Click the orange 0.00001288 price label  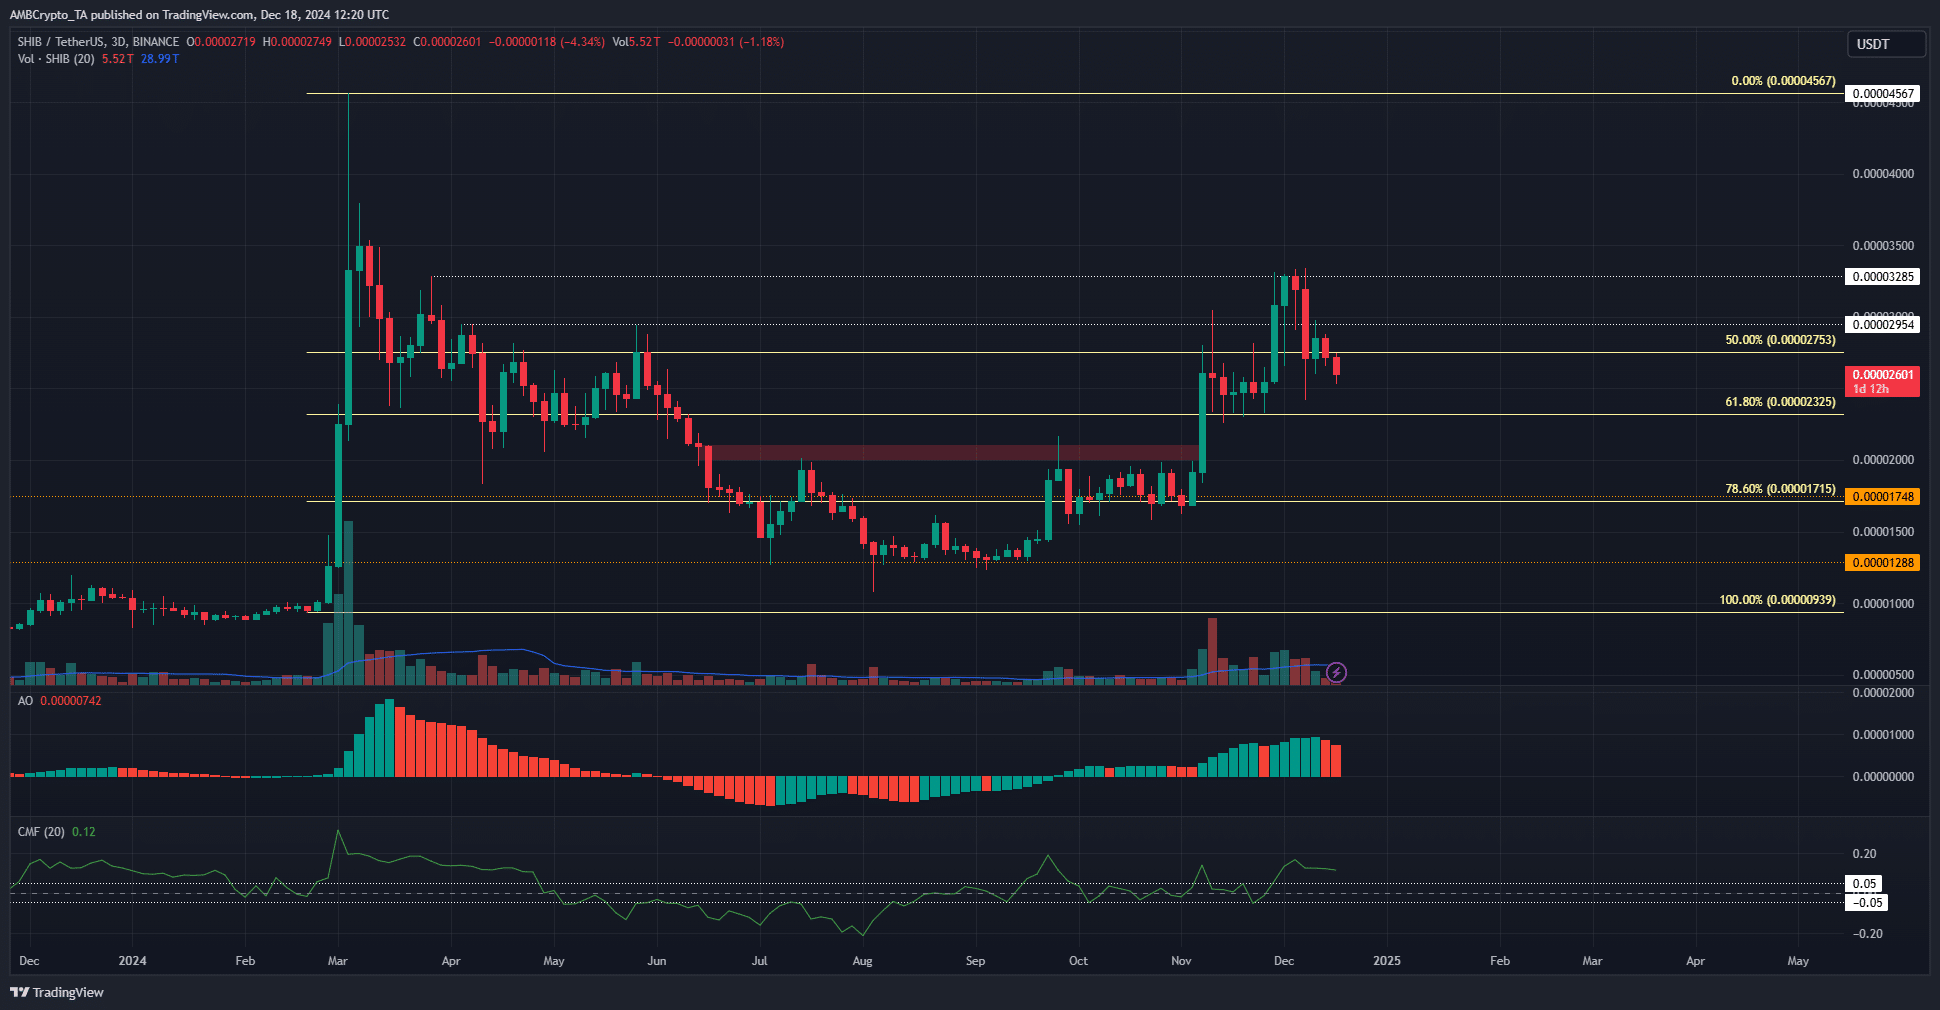tap(1882, 563)
